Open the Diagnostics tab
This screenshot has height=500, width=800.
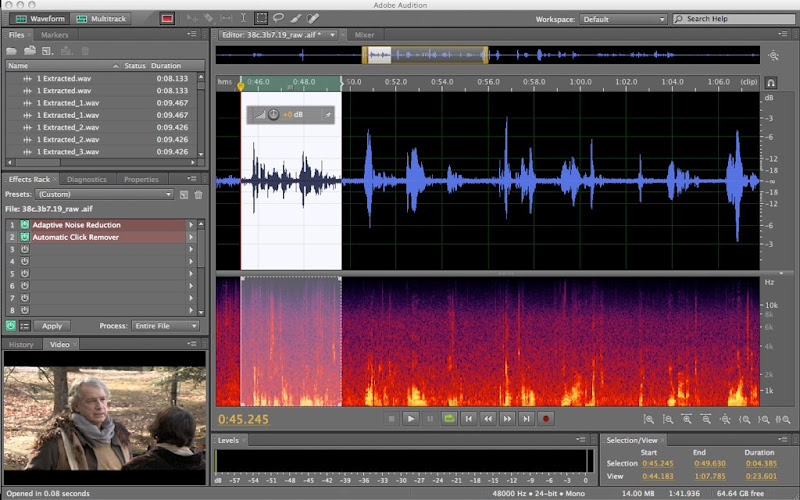click(x=86, y=180)
